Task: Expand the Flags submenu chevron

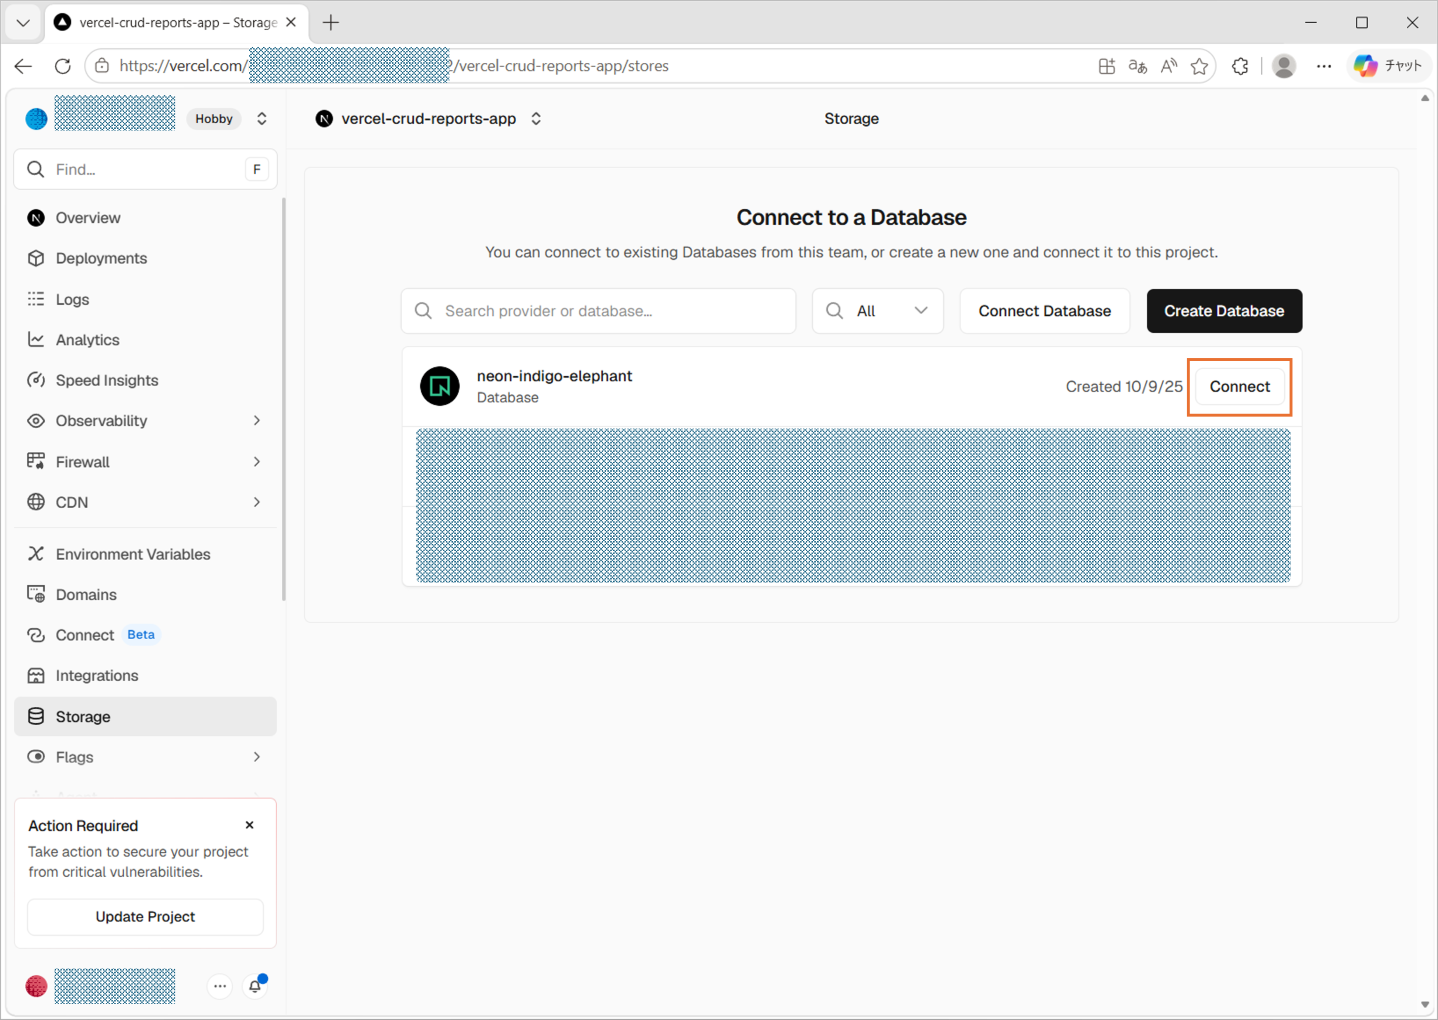Action: [257, 757]
